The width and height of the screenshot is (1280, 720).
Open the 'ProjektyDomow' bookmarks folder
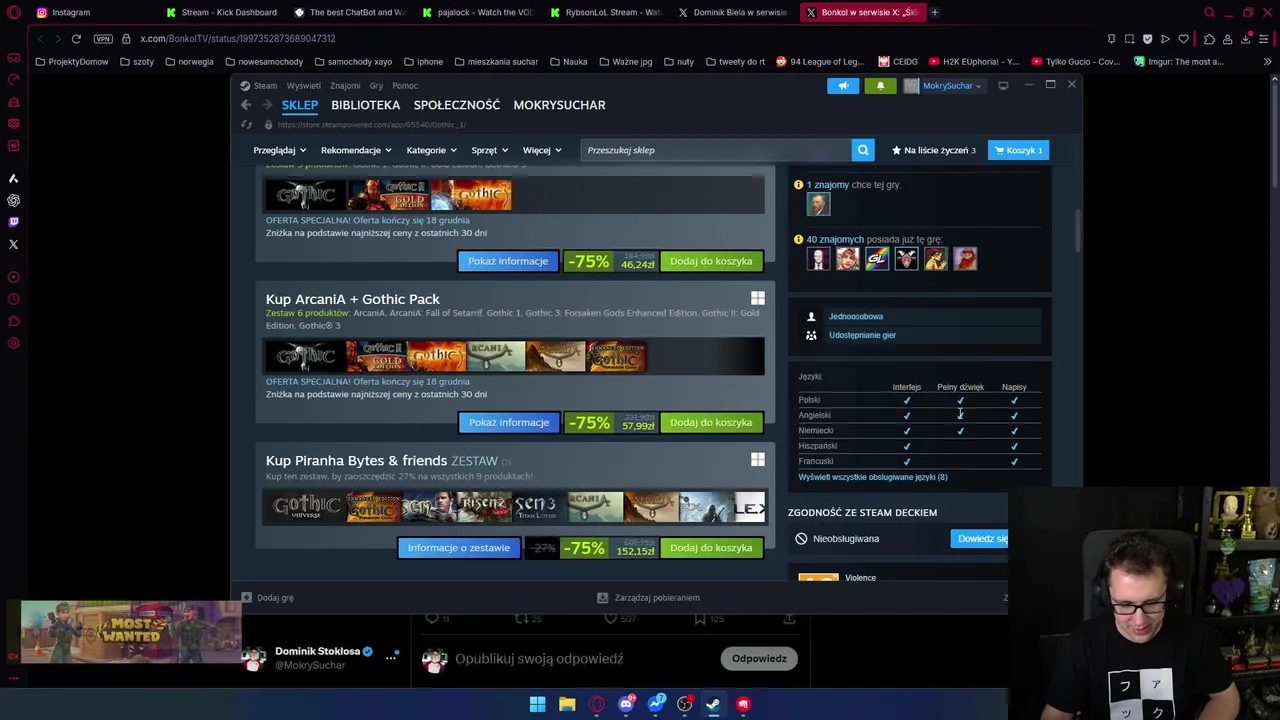71,62
